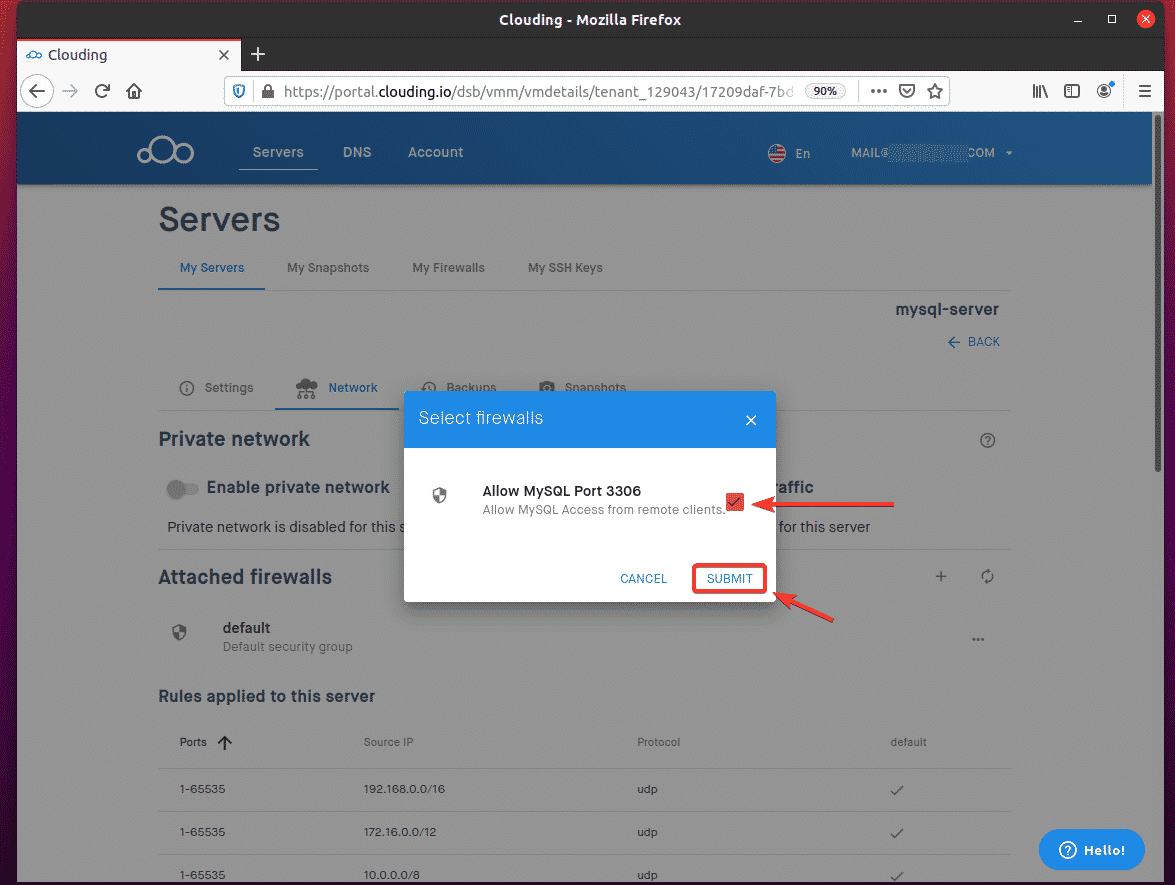
Task: Open Firefox hamburger application menu
Action: tap(1145, 91)
